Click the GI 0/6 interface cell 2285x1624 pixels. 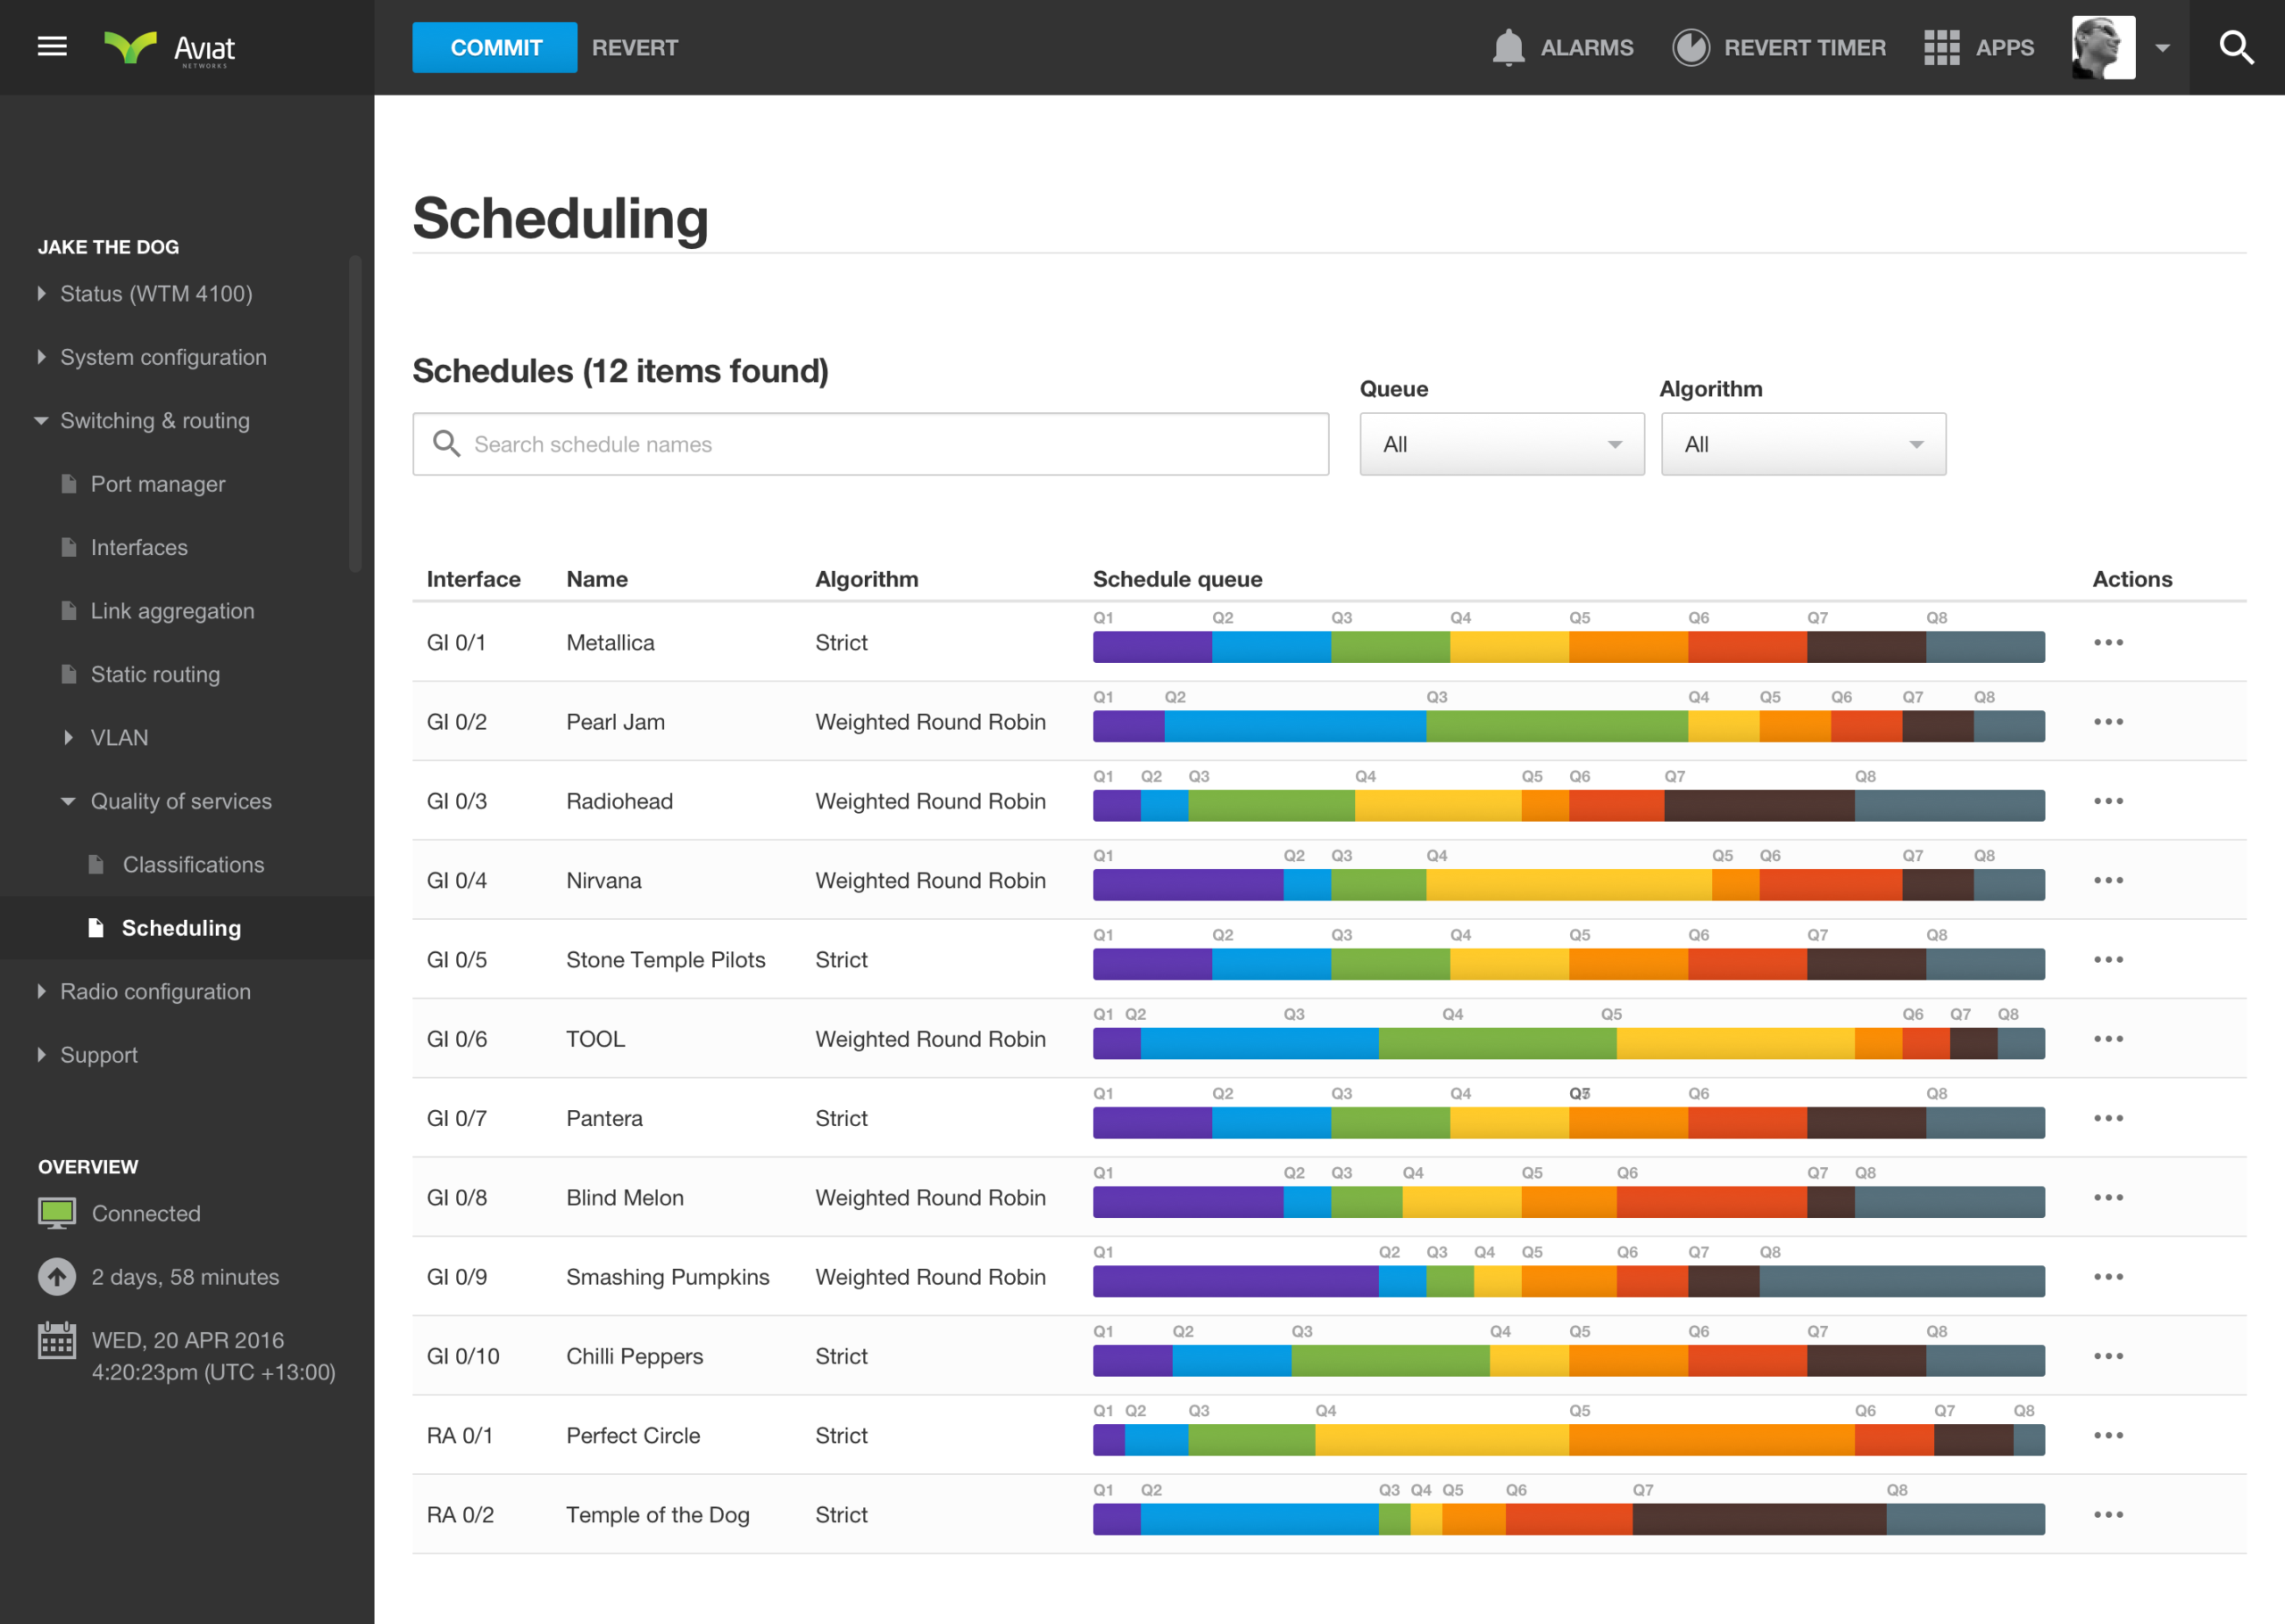pyautogui.click(x=457, y=1039)
